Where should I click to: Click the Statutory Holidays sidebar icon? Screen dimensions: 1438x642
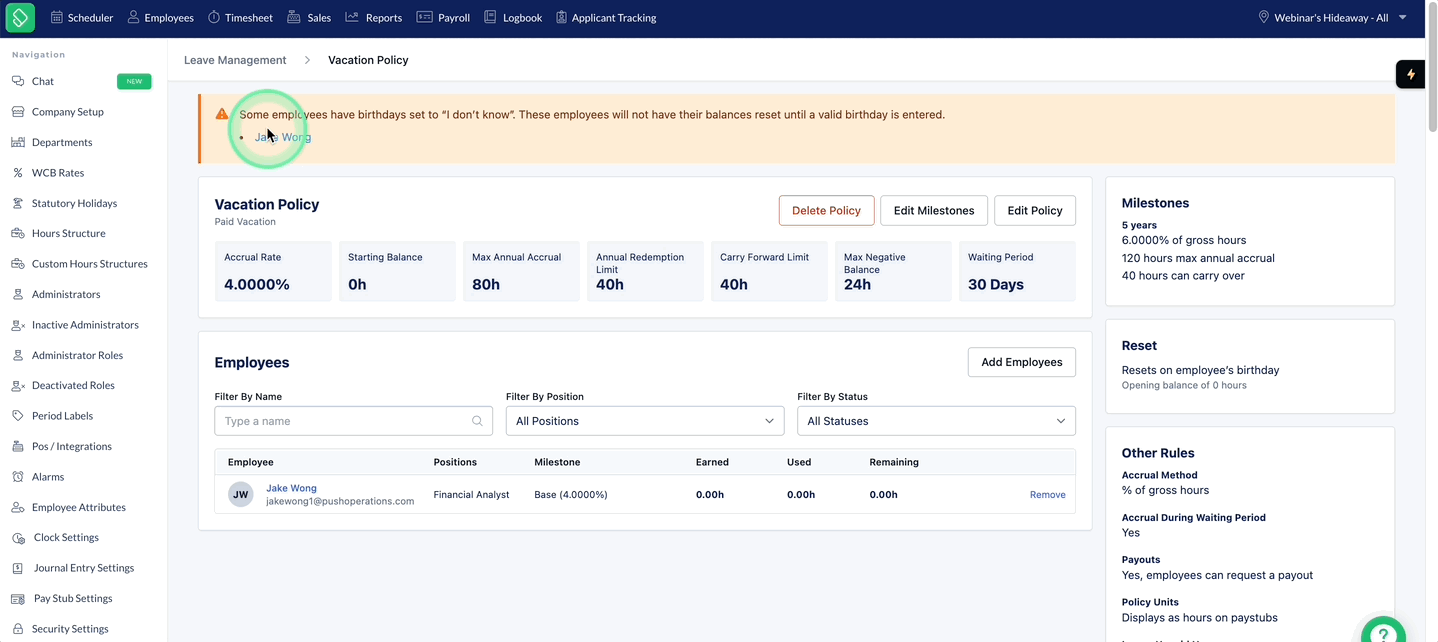tap(17, 203)
